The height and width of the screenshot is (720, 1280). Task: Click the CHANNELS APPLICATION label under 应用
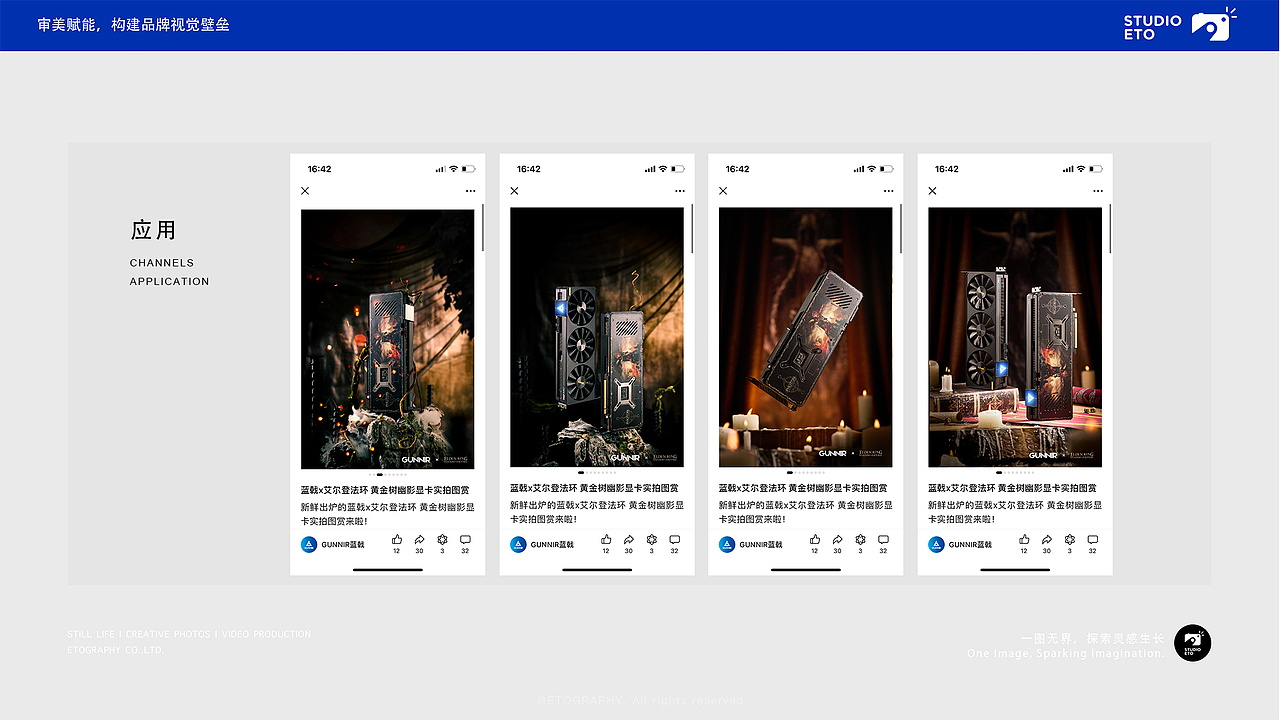170,272
